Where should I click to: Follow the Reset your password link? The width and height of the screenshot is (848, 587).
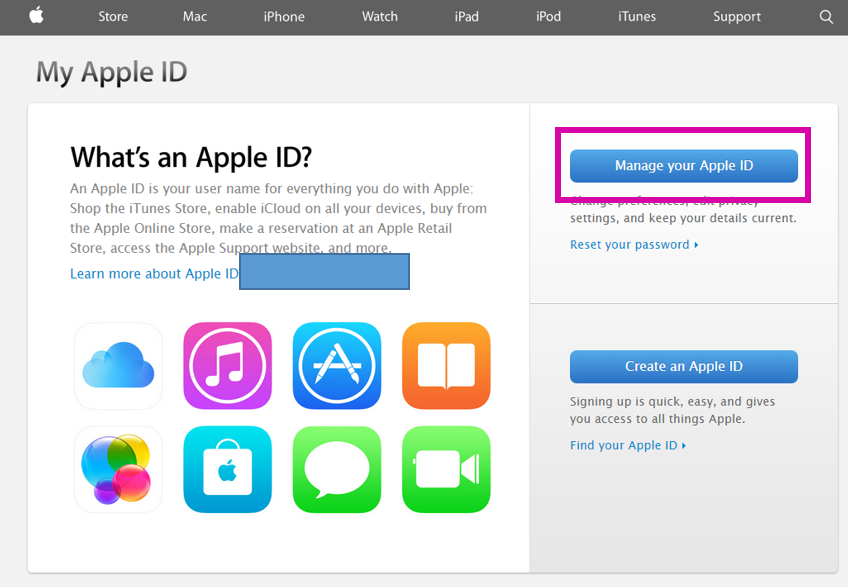(x=634, y=245)
